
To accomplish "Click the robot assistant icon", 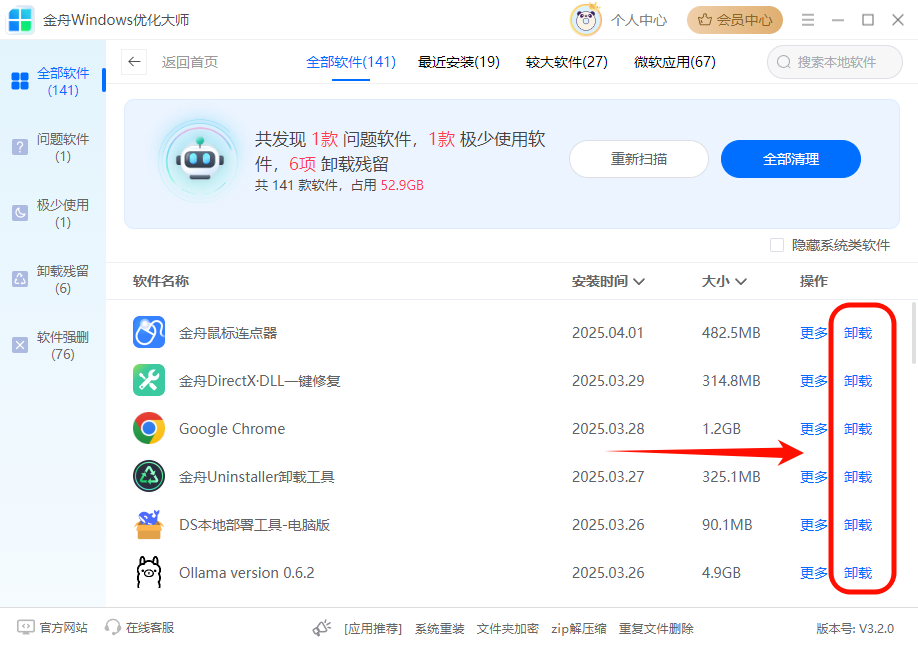I will click(200, 160).
